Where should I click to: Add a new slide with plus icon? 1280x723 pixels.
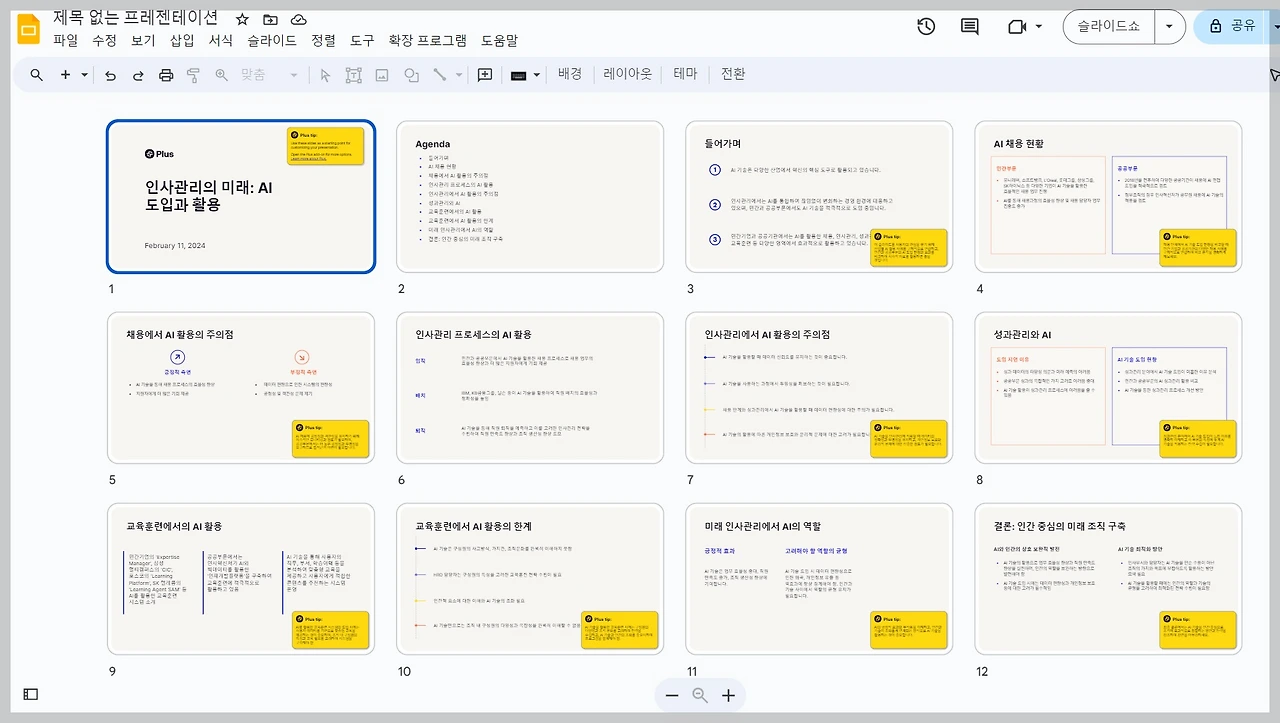[66, 75]
